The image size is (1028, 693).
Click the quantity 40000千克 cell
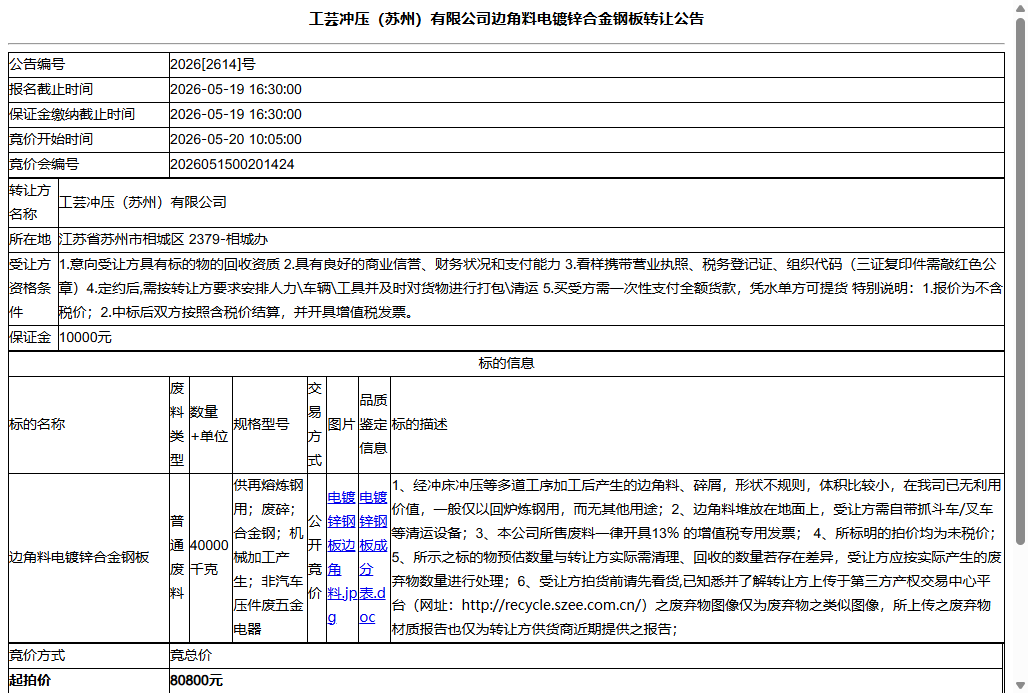pos(210,558)
